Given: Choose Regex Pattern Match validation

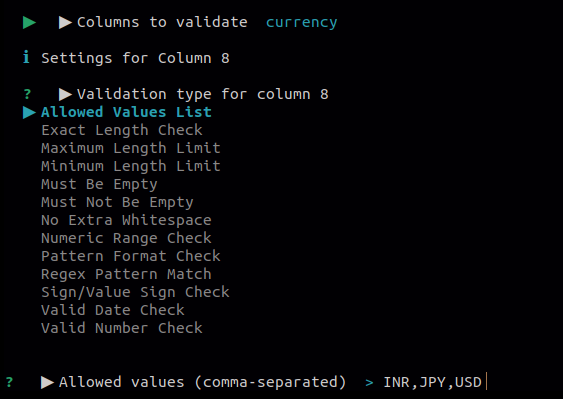Looking at the screenshot, I should 126,274.
